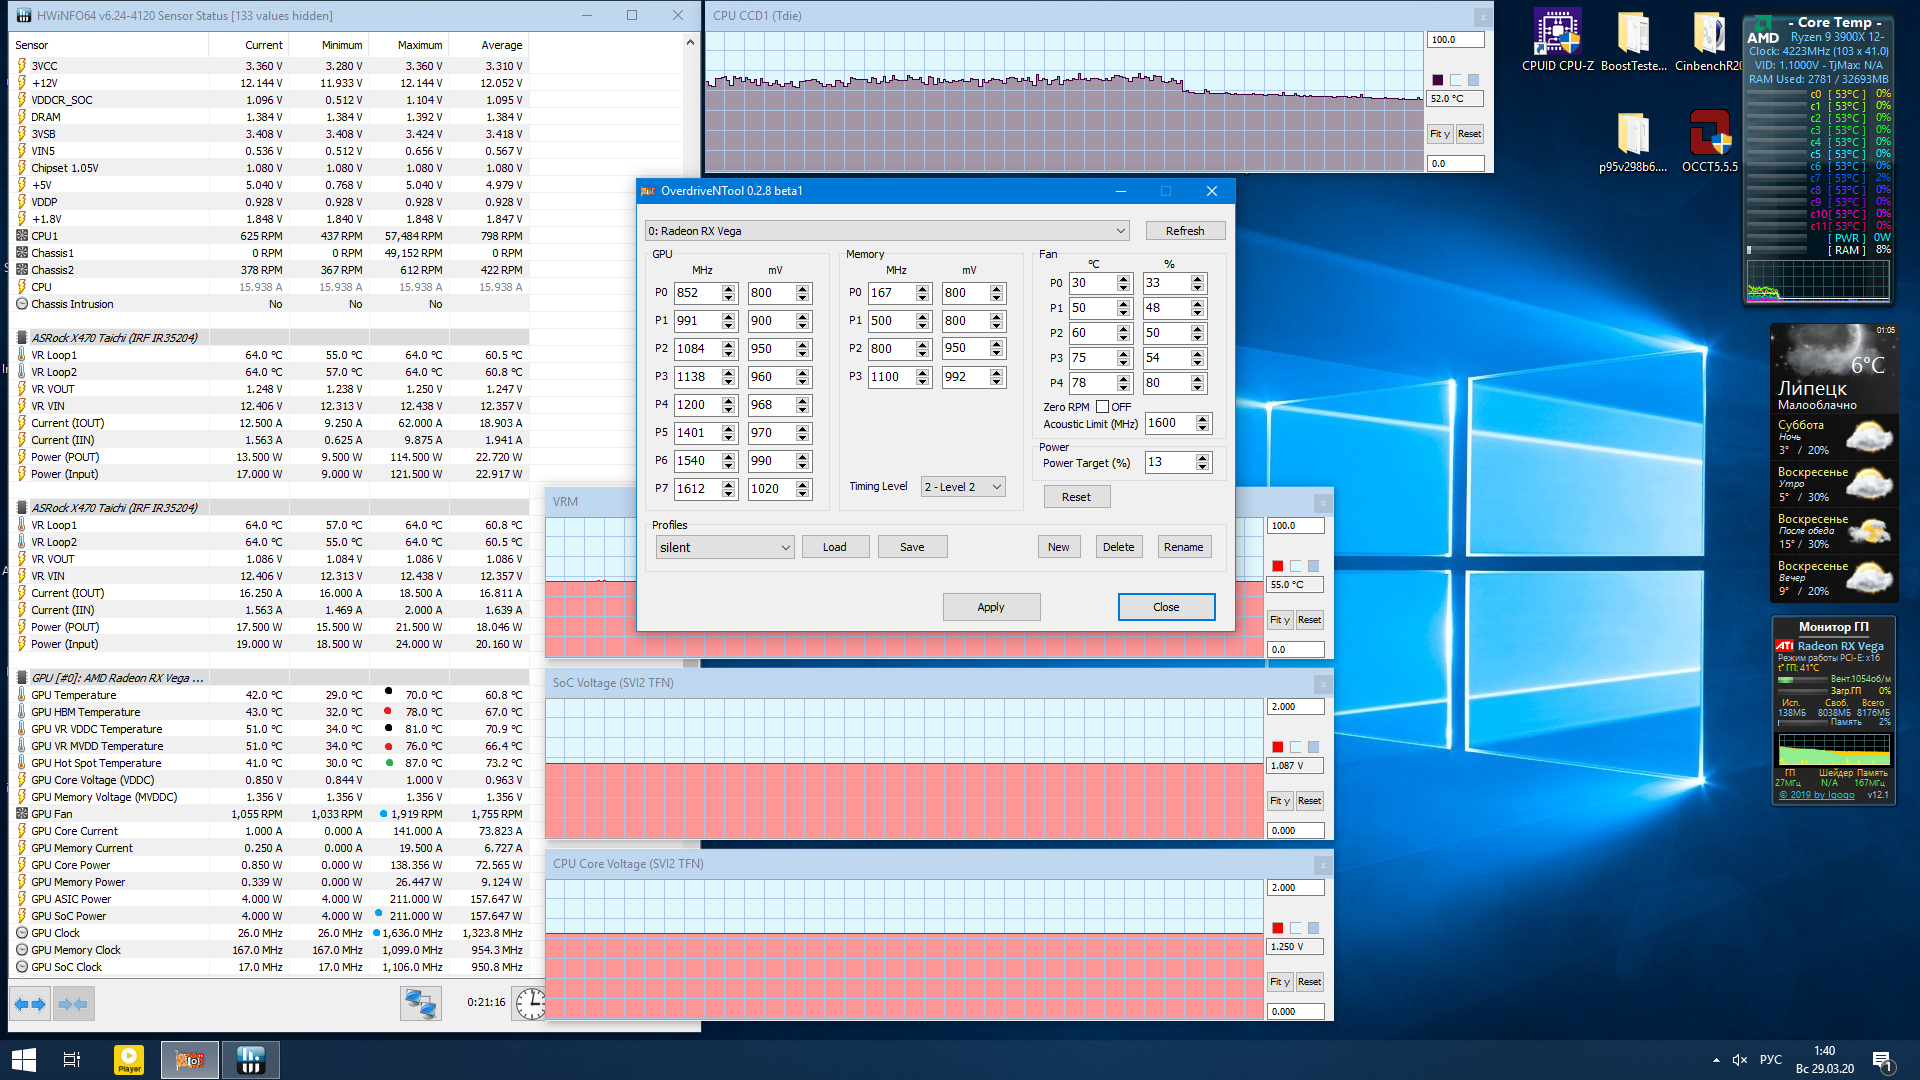This screenshot has height=1080, width=1920.
Task: Toggle Zero RPM checkbox
Action: tap(1102, 407)
